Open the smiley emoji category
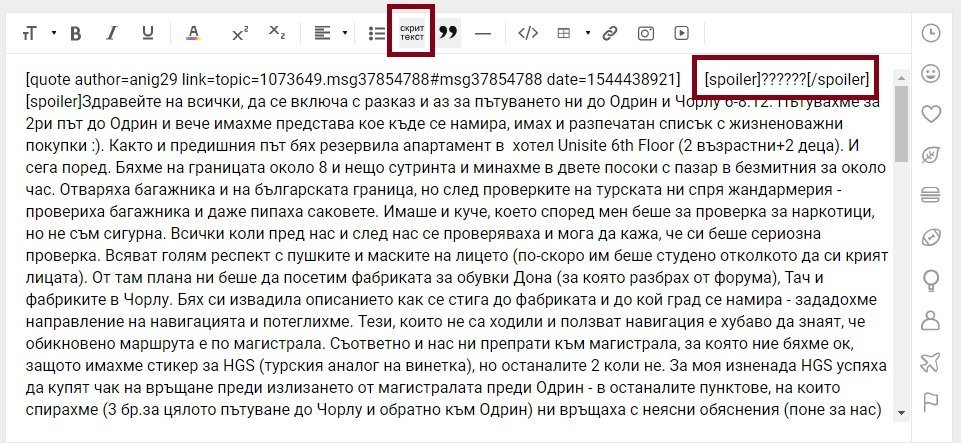Viewport: 961px width, 443px height. [931, 74]
